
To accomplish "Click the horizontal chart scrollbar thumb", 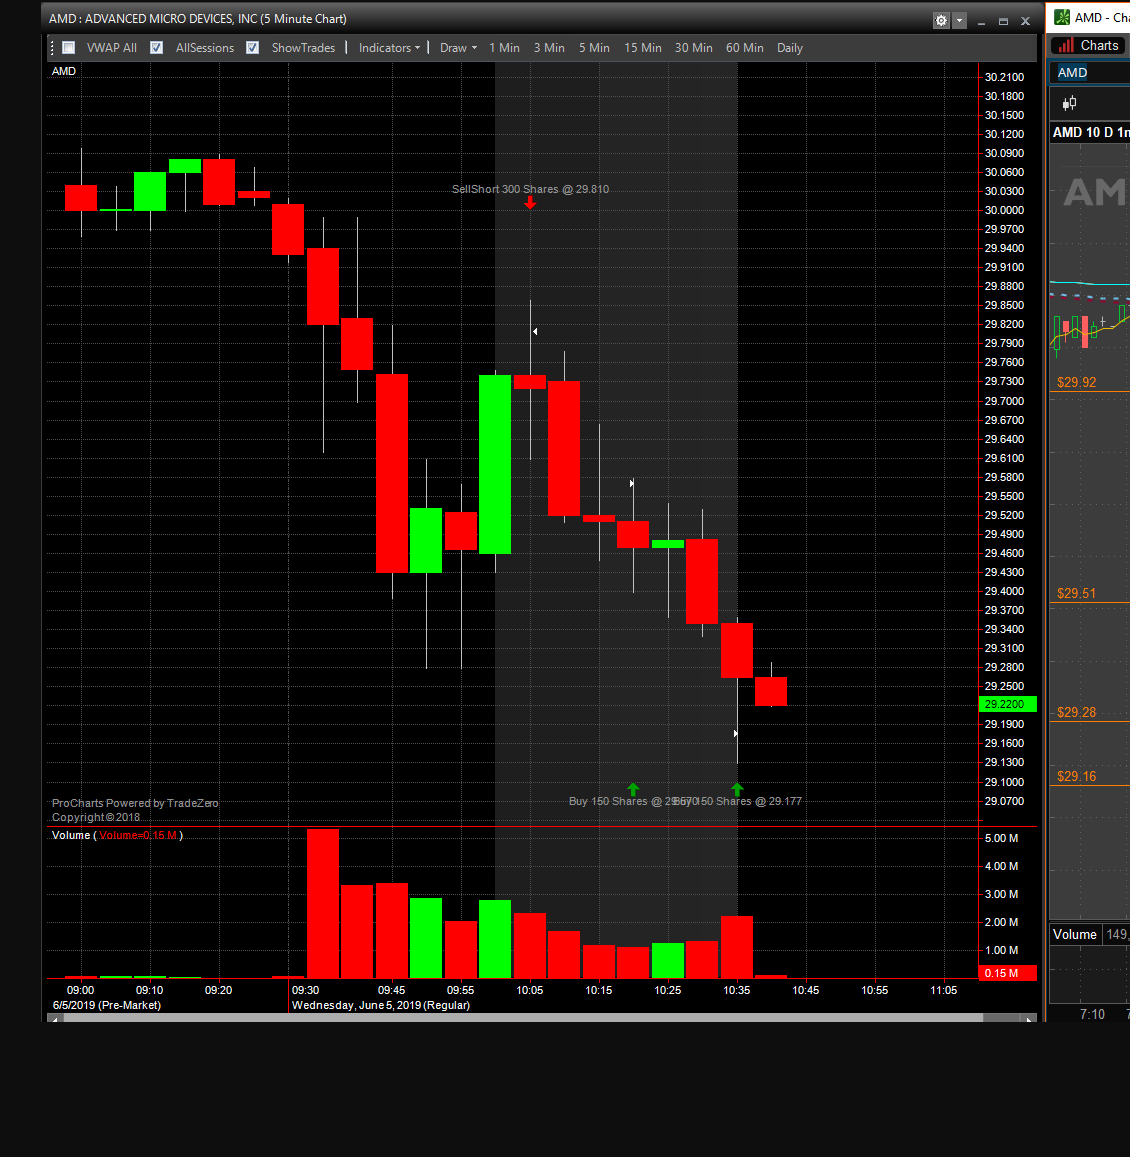I will (523, 1018).
